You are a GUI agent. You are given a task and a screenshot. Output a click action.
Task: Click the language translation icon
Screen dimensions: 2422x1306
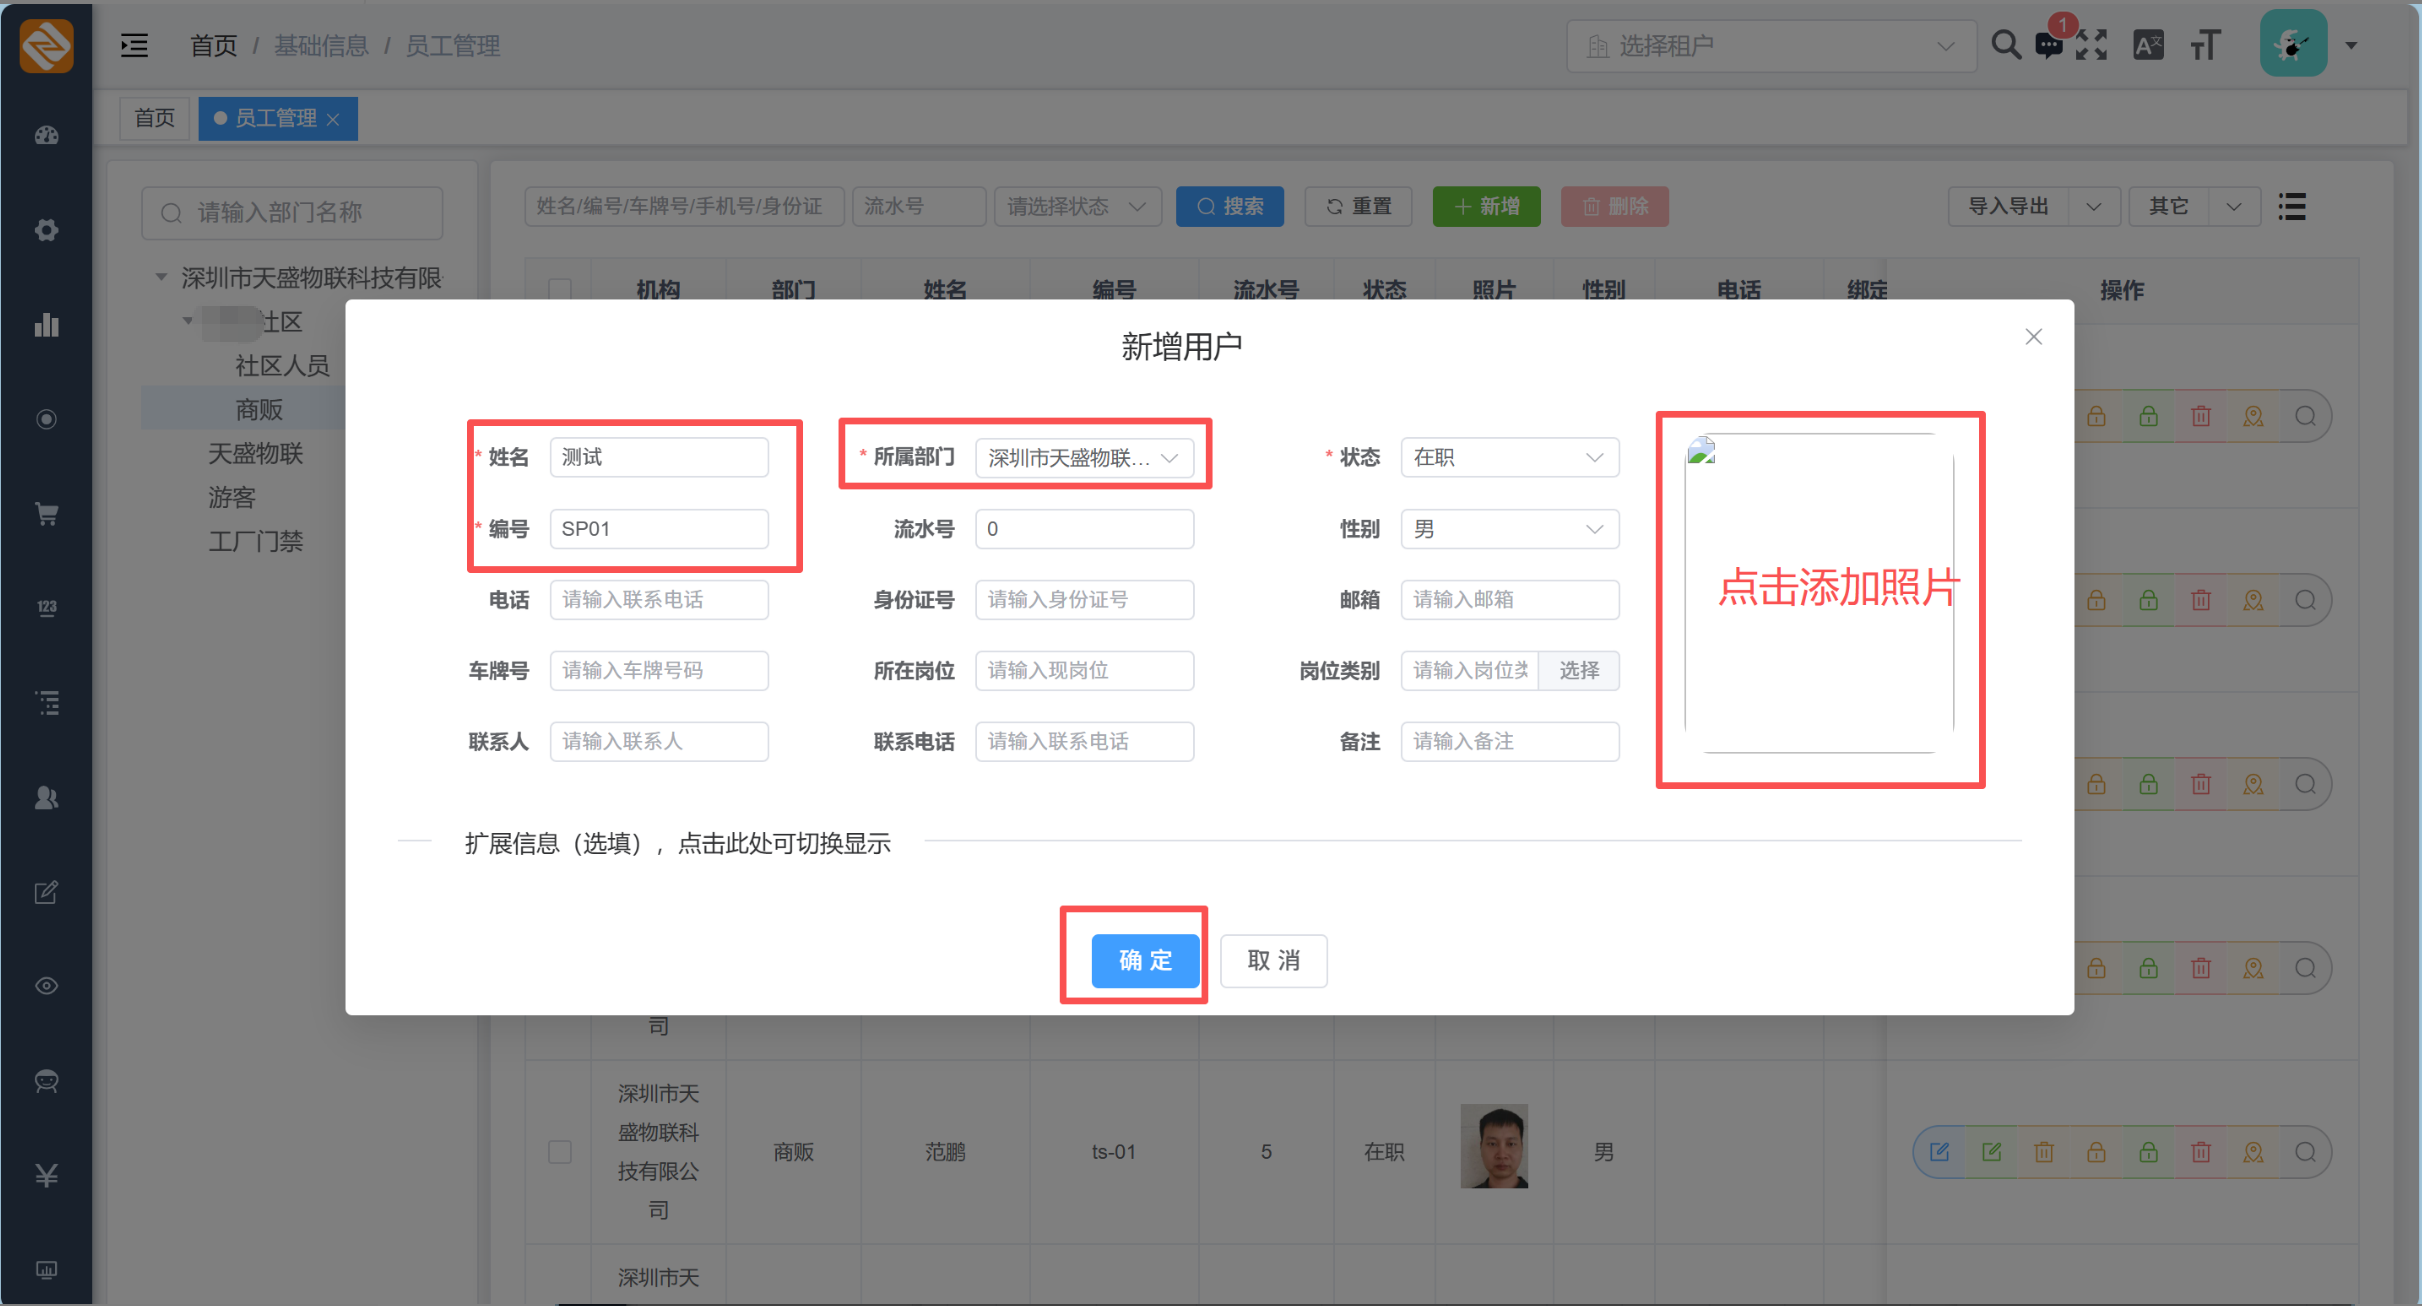pos(2148,45)
